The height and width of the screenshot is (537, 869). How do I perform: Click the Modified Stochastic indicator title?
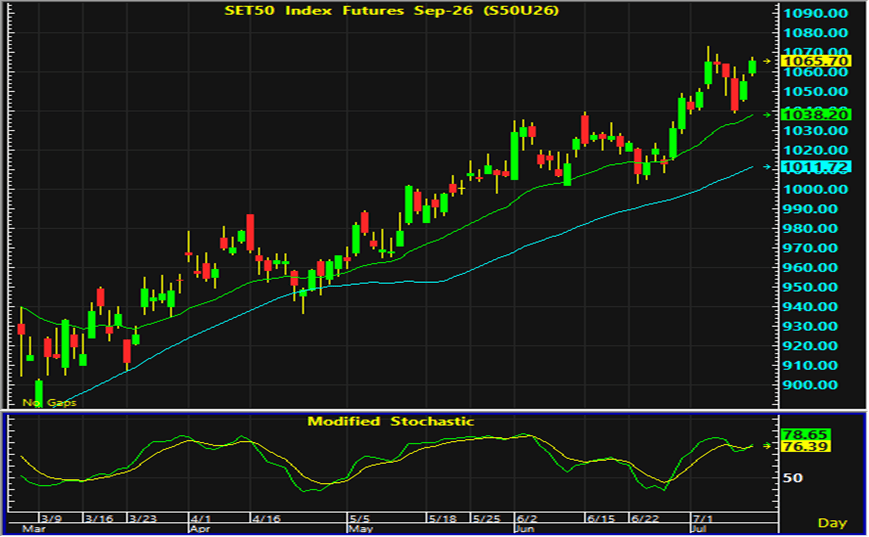pos(391,422)
